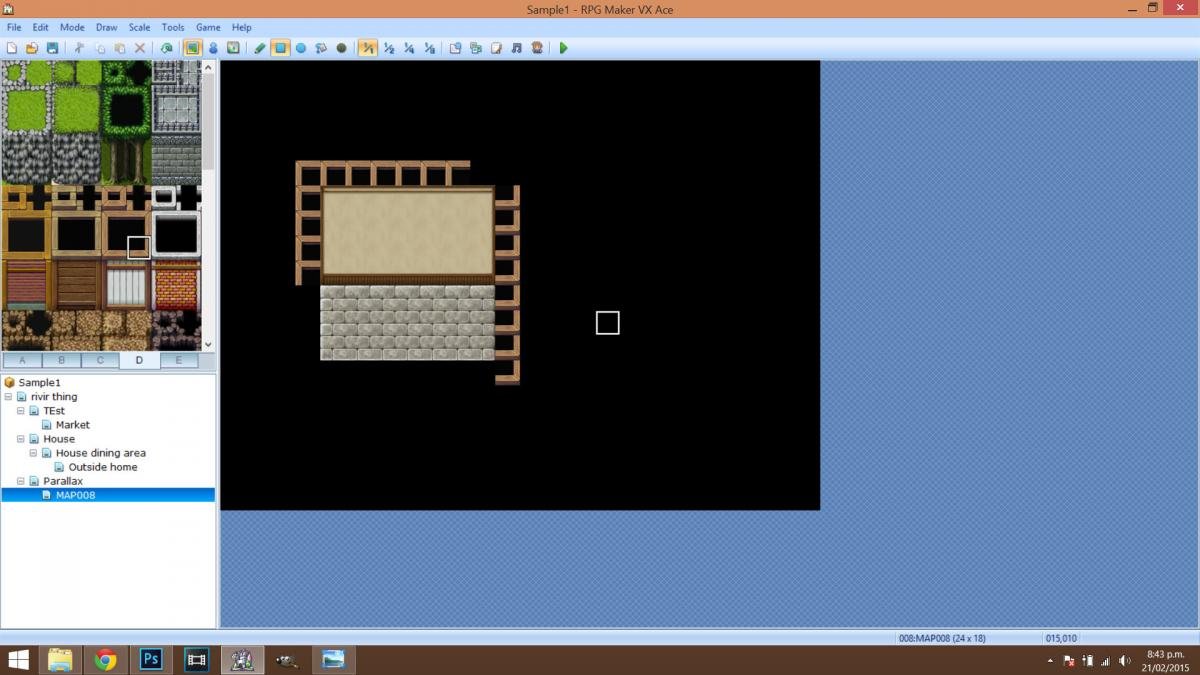The height and width of the screenshot is (675, 1200).
Task: Open the Windows Start button
Action: click(18, 660)
